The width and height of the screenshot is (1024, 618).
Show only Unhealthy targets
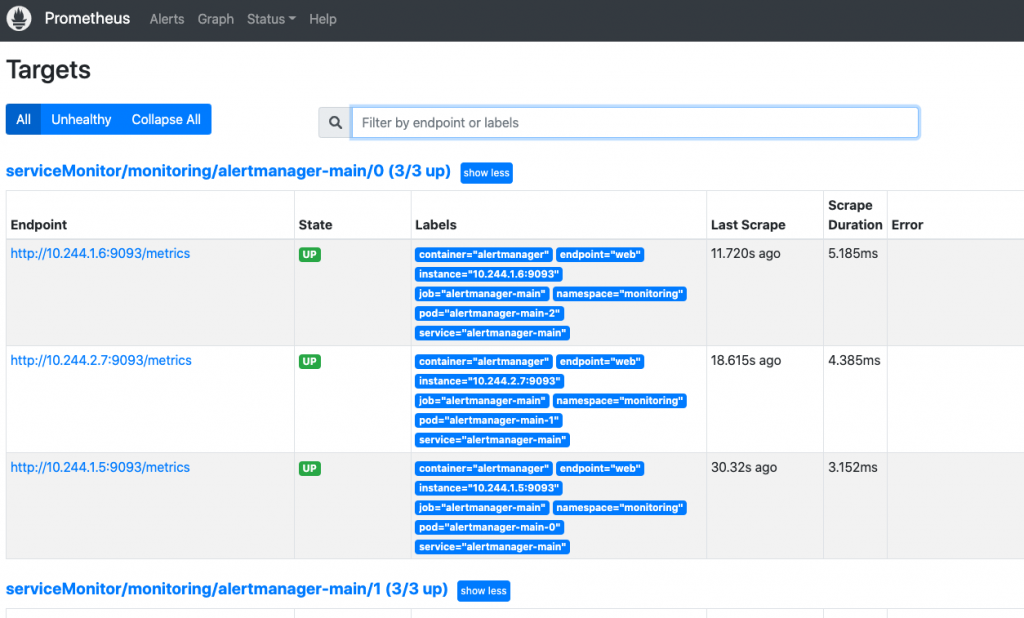tap(81, 120)
